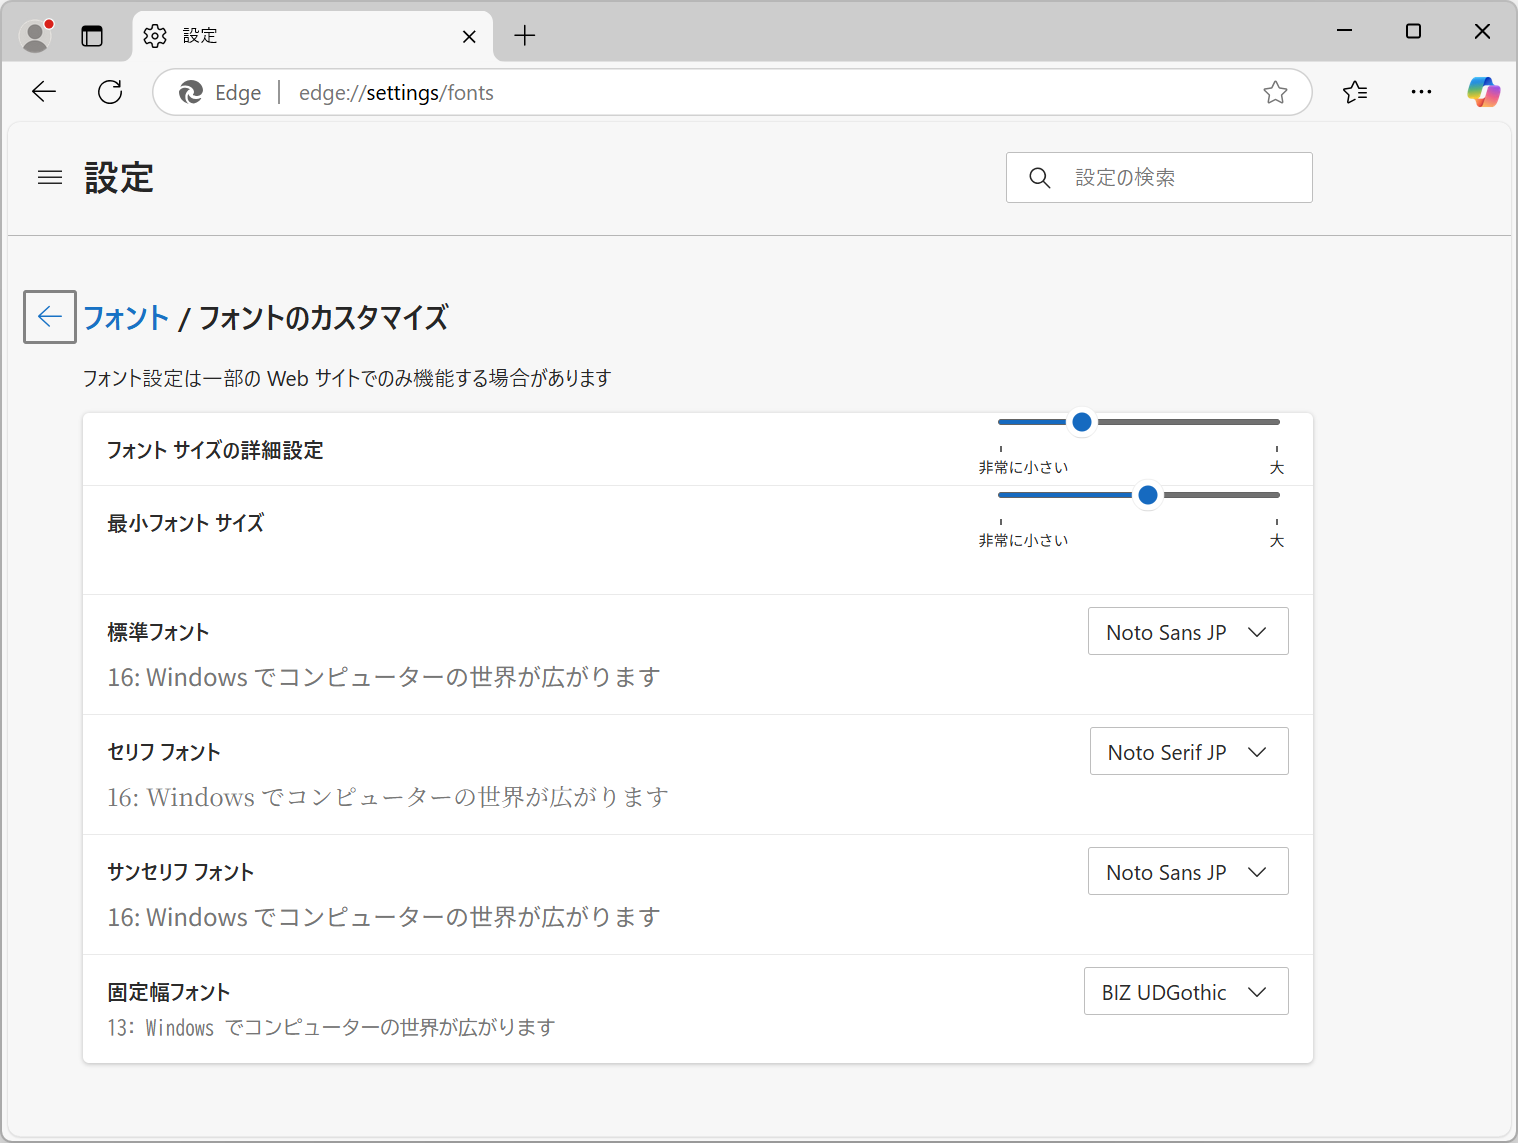Click the profile avatar icon

34,34
